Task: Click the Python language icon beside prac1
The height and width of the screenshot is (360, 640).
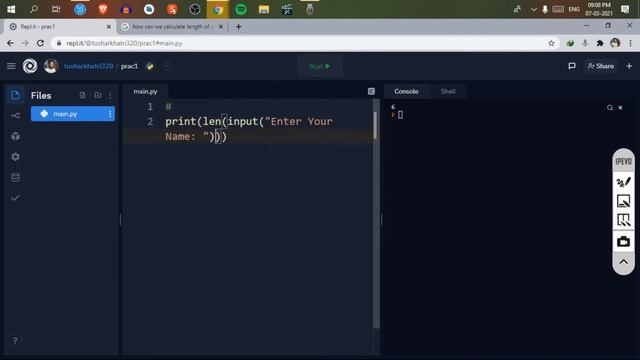Action: (150, 66)
